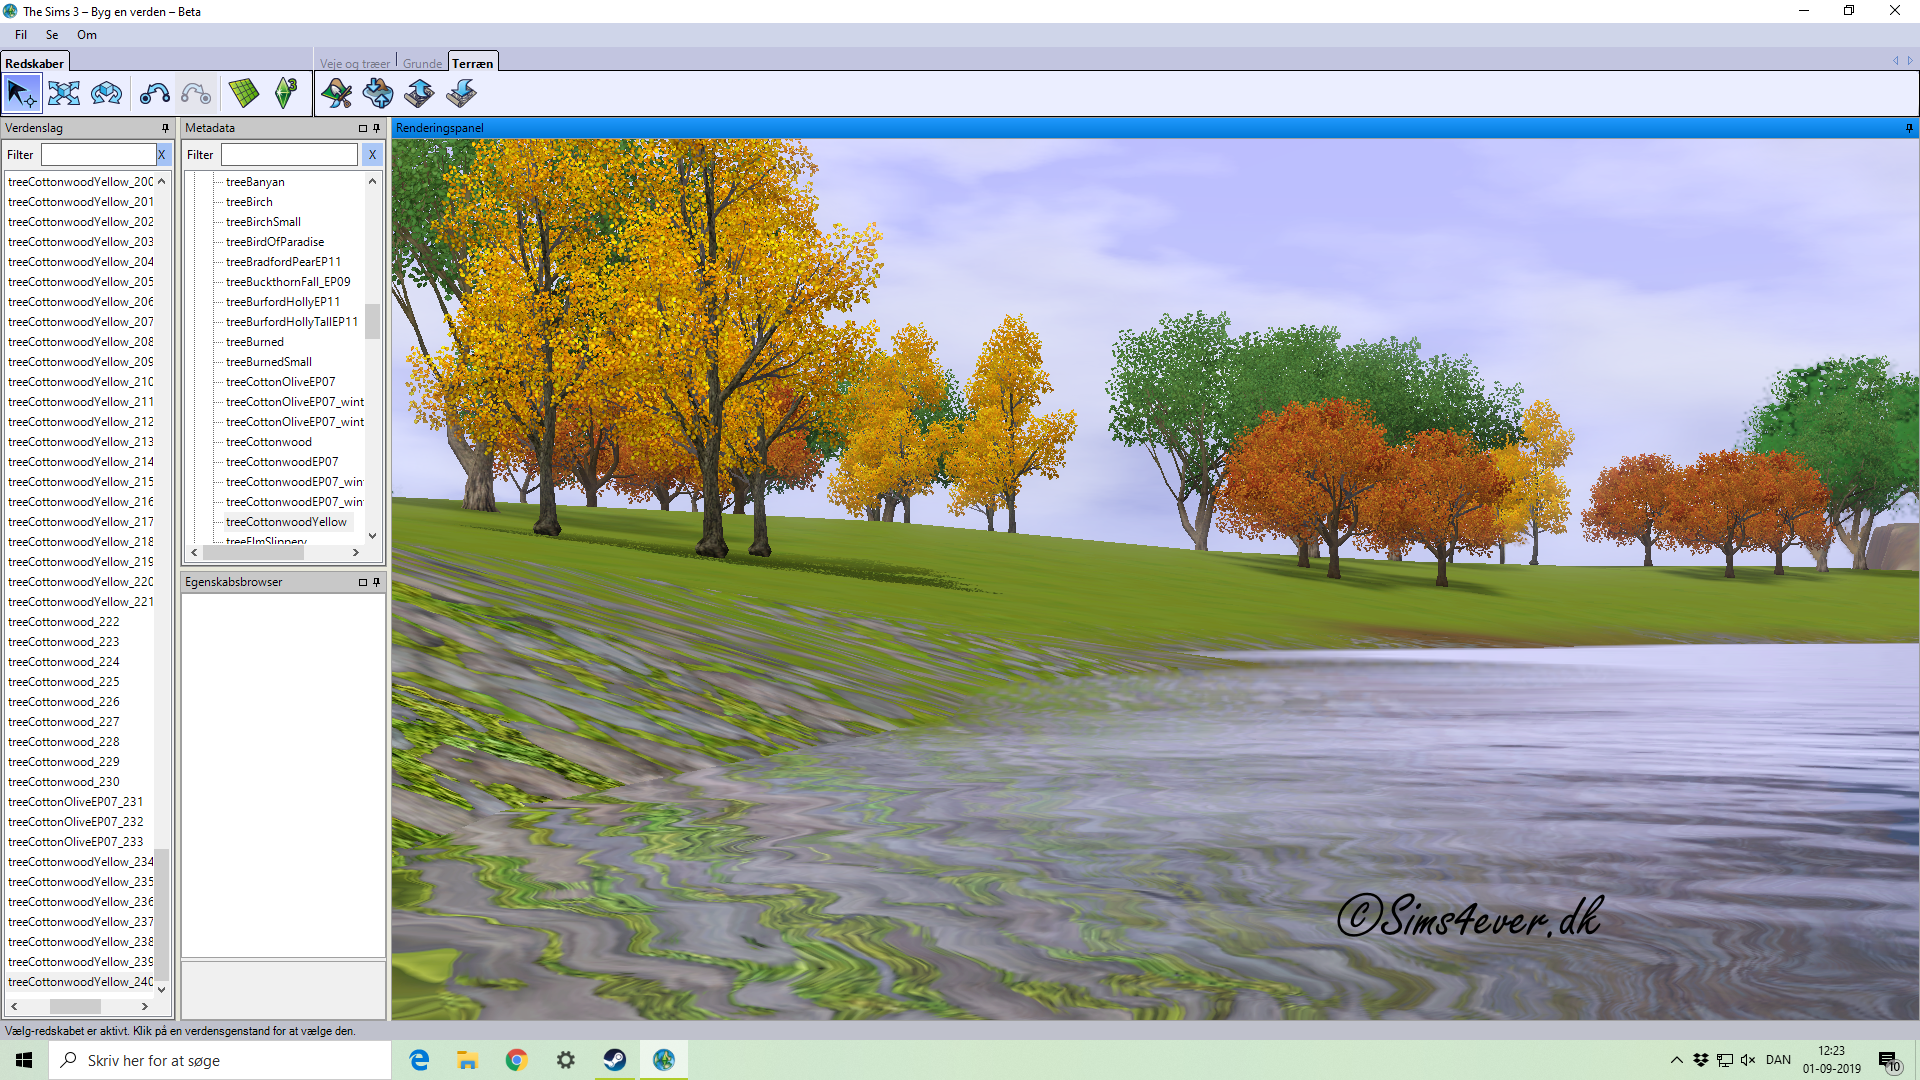Select treeCottonwoodYellow_221 layer item
The width and height of the screenshot is (1920, 1080).
81,602
